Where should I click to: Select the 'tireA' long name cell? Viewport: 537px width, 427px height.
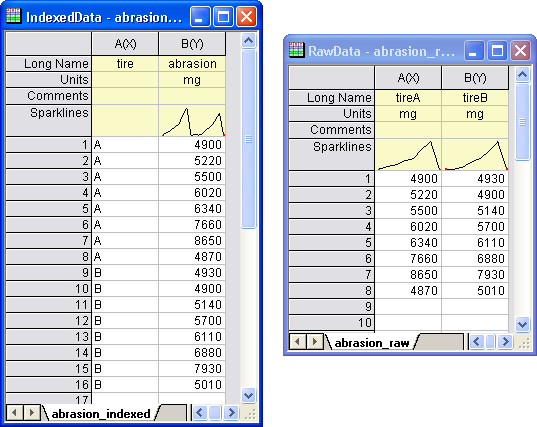408,98
